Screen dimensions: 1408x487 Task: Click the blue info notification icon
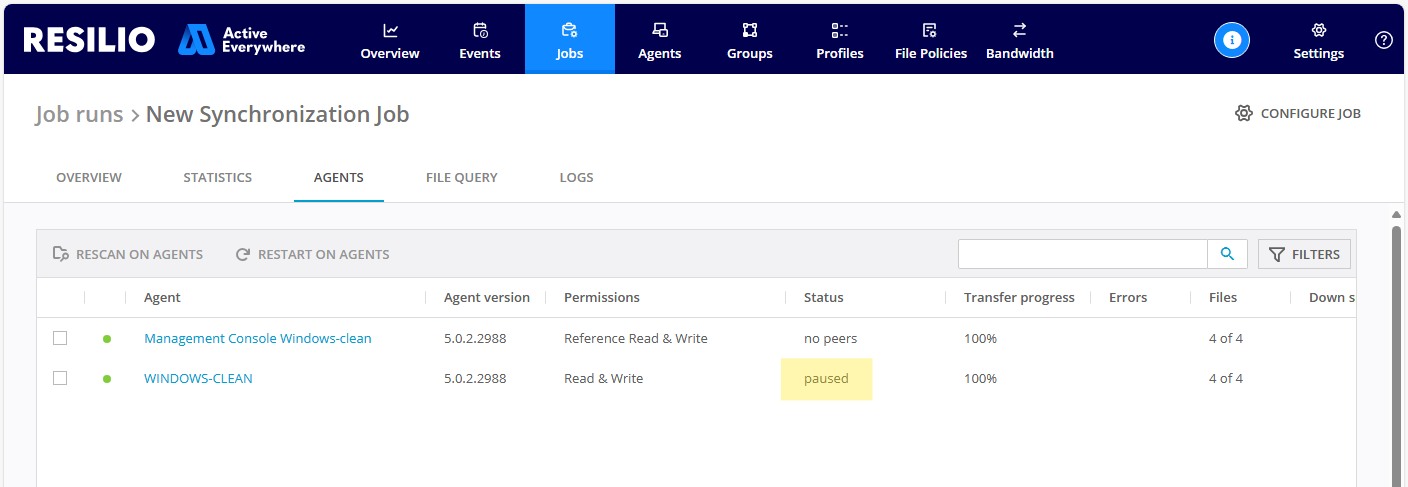tap(1232, 40)
